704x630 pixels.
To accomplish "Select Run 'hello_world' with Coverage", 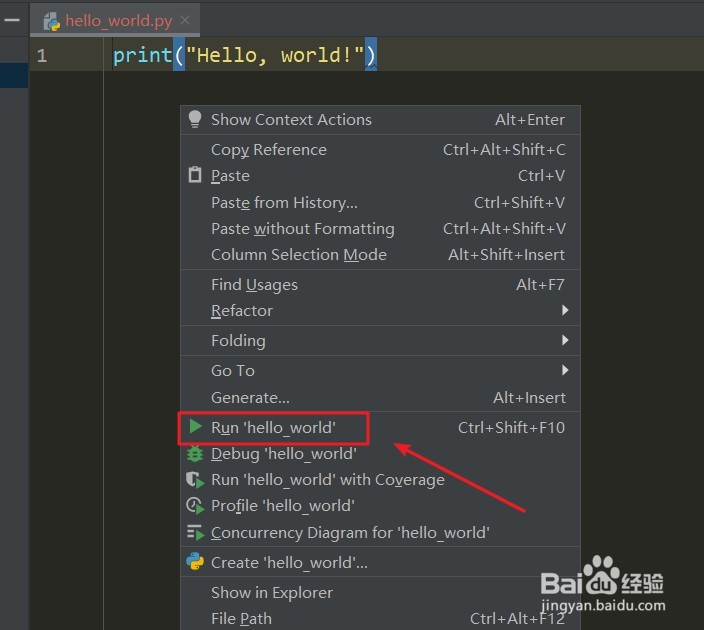I will click(x=380, y=480).
